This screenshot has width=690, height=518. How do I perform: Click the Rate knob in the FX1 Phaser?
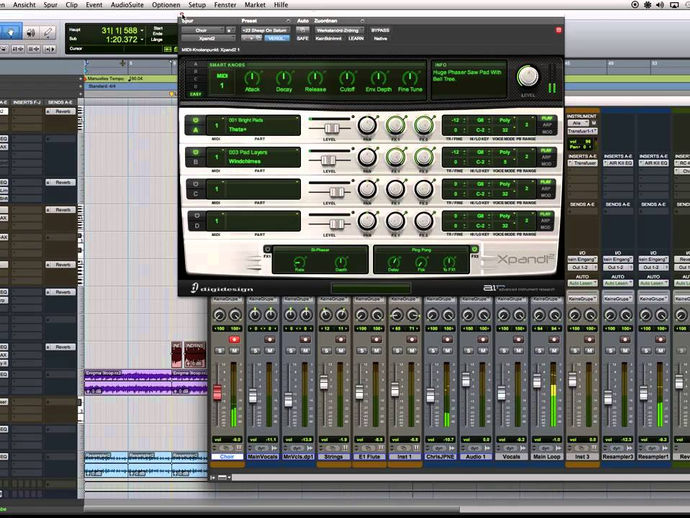tap(299, 262)
